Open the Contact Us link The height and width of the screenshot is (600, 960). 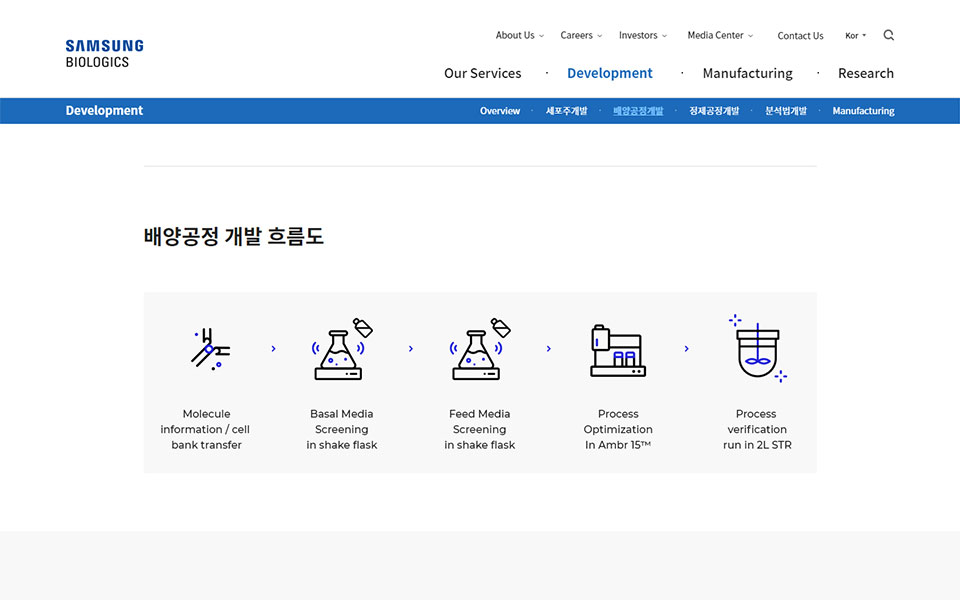click(800, 36)
